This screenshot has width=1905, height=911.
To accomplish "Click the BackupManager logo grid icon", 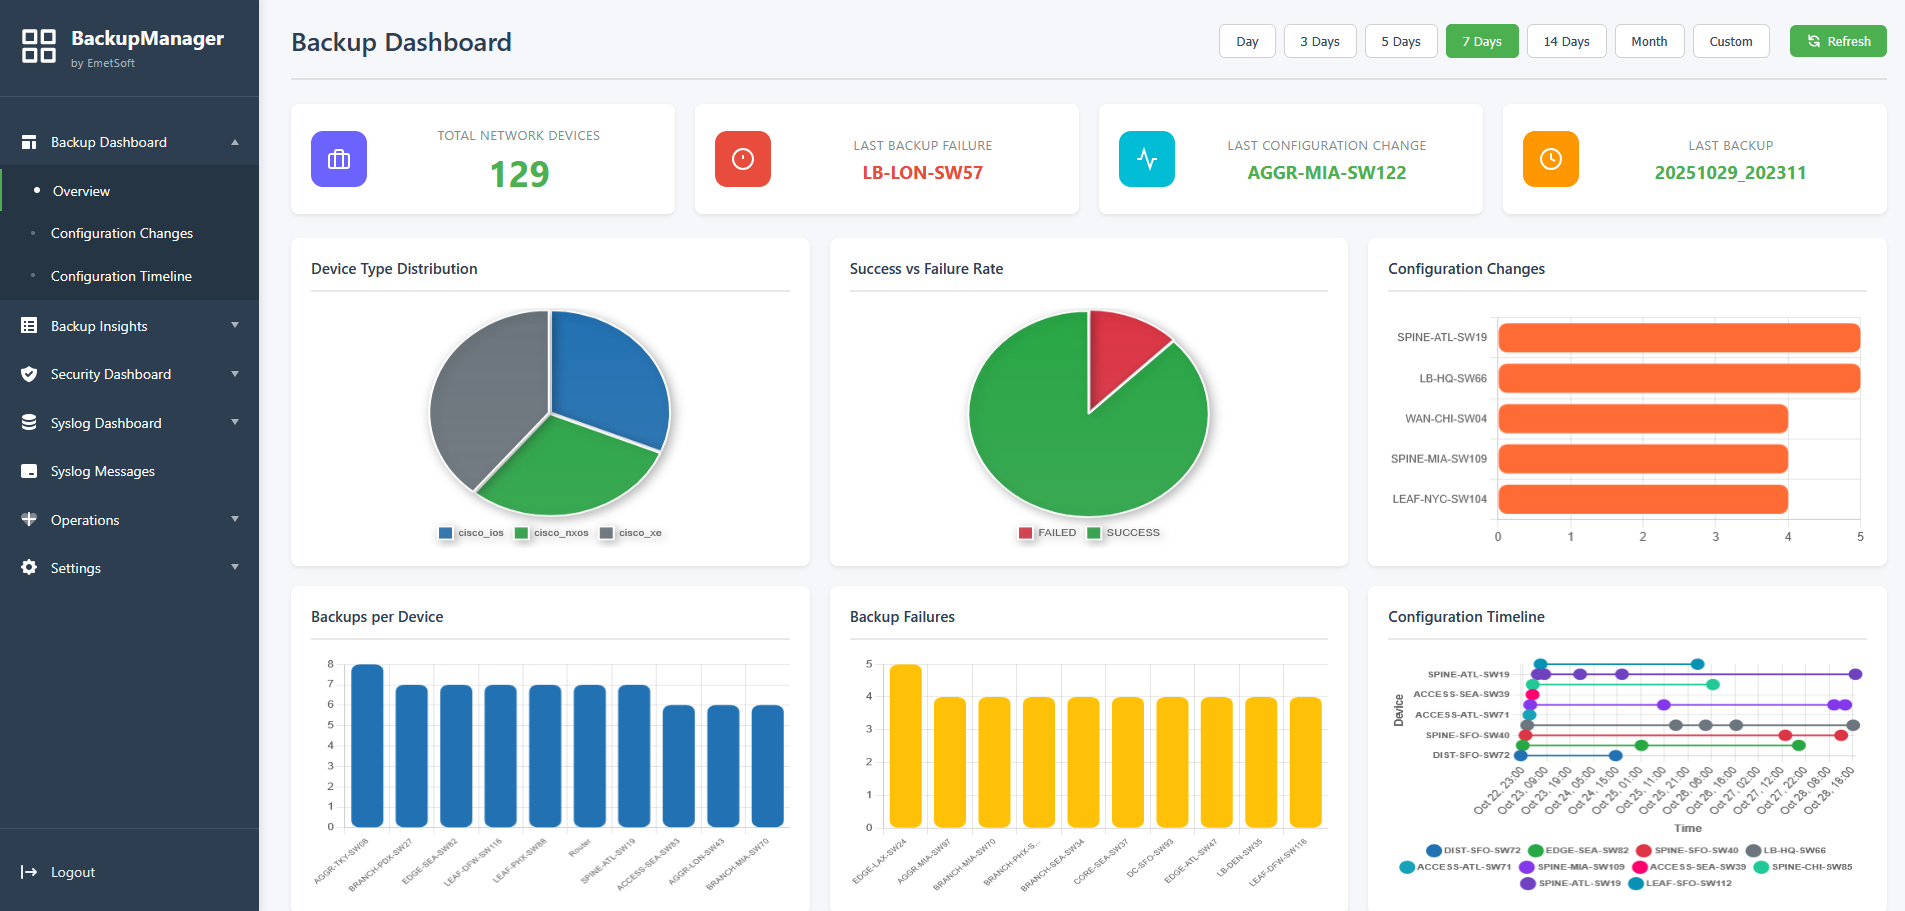I will [39, 47].
